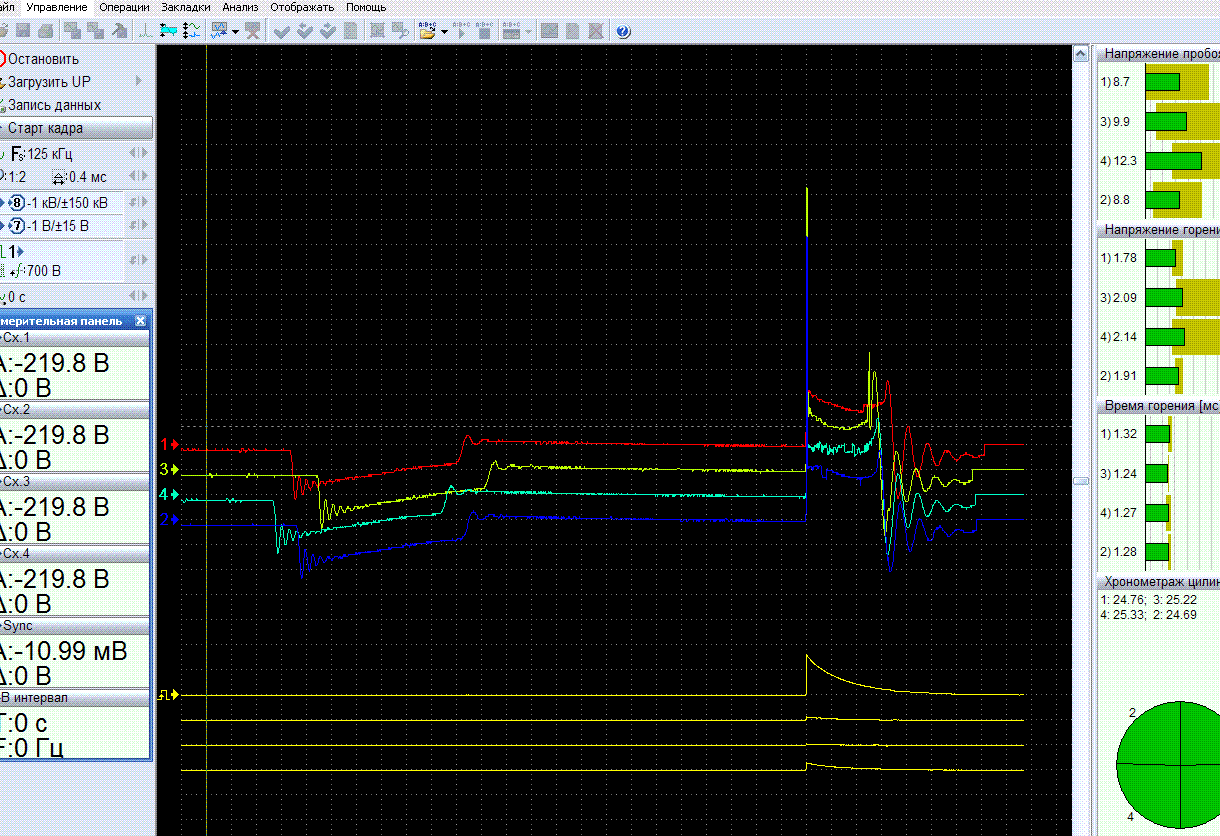This screenshot has width=1220, height=836.
Task: Click the round channel 8 icon
Action: point(15,203)
